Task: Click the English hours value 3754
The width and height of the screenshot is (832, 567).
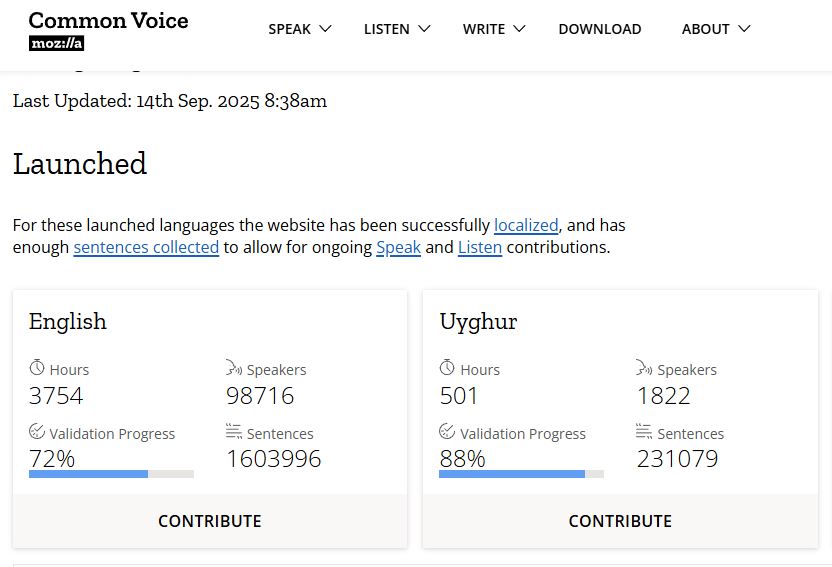Action: click(x=56, y=396)
